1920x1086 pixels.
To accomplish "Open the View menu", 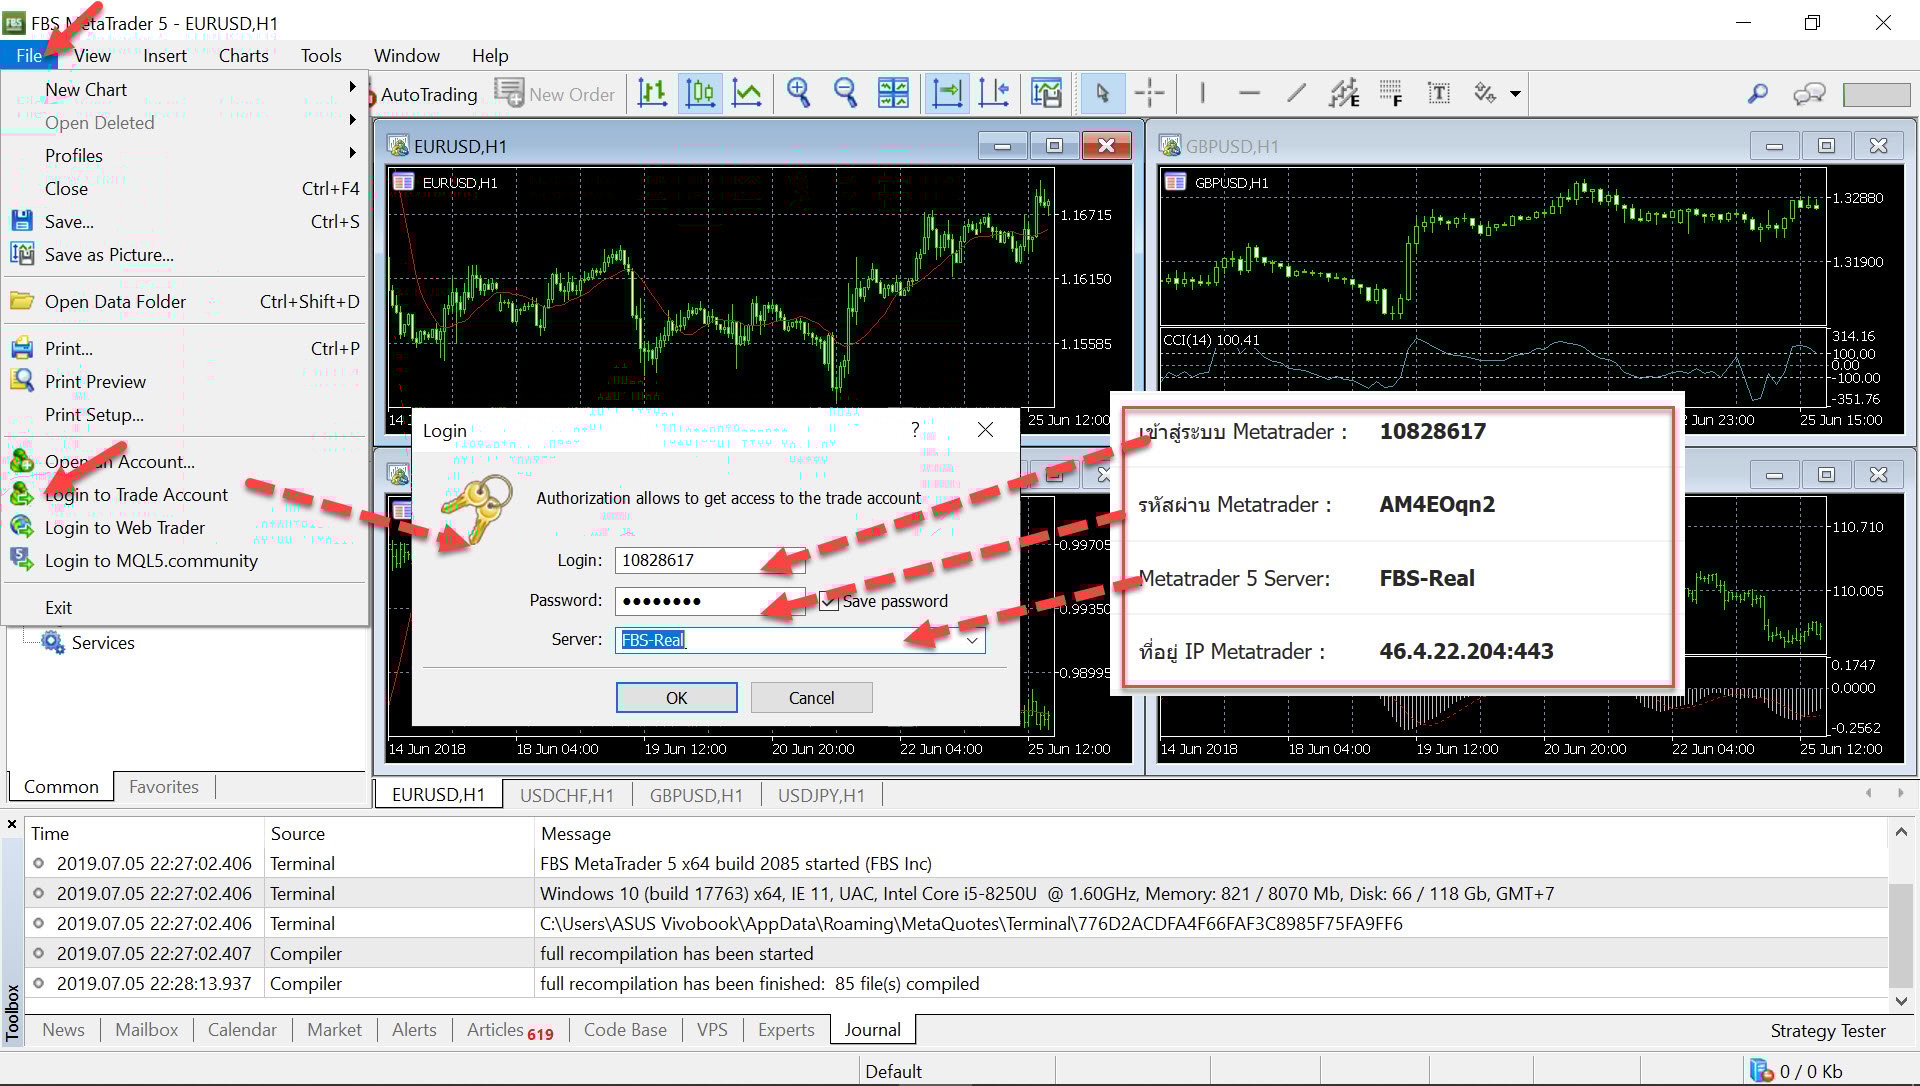I will coord(92,55).
